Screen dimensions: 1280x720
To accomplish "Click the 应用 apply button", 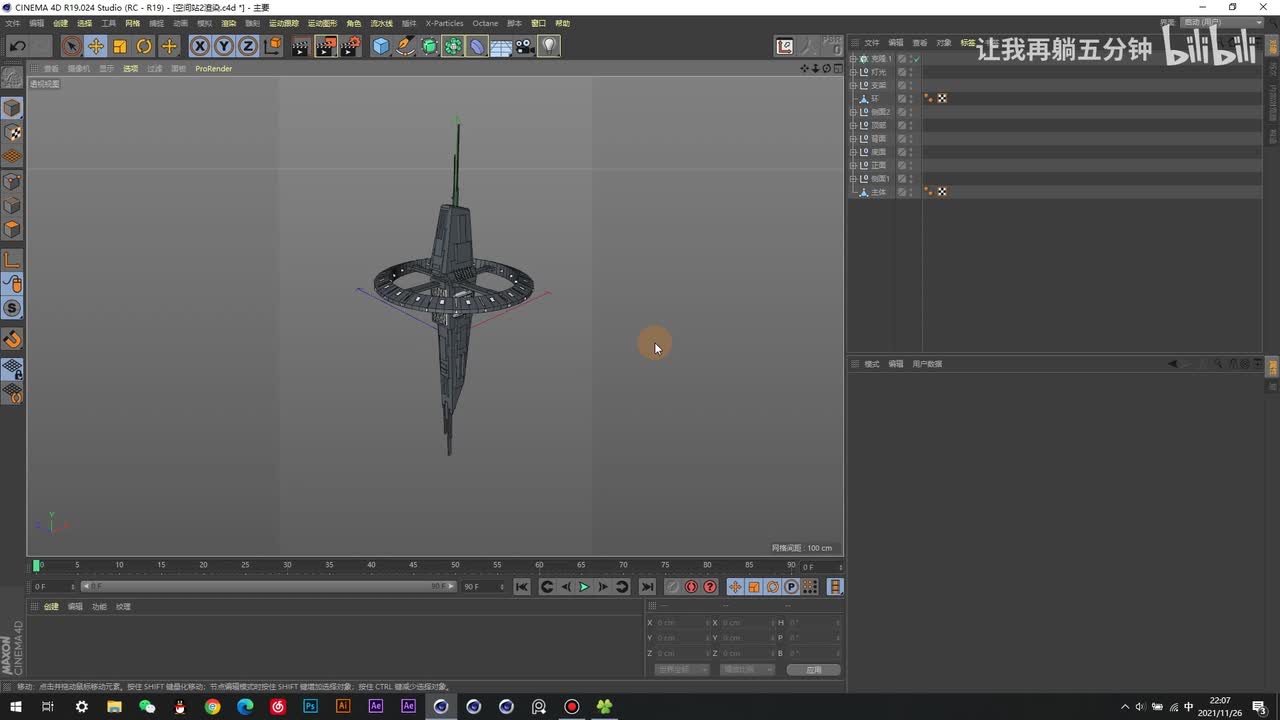I will point(813,669).
